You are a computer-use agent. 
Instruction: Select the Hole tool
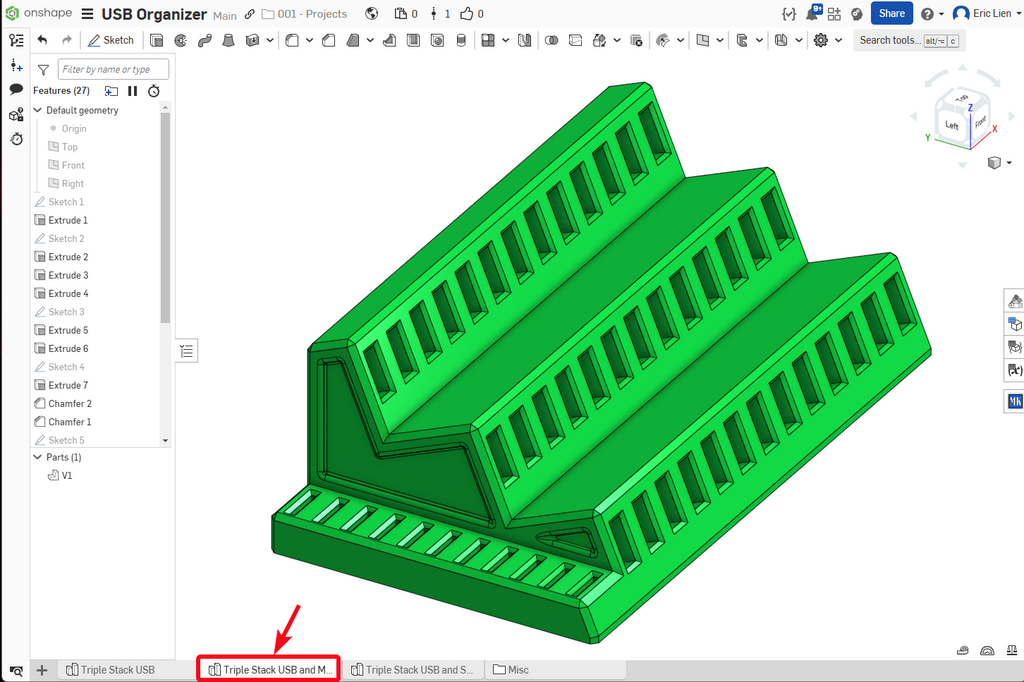coord(438,41)
